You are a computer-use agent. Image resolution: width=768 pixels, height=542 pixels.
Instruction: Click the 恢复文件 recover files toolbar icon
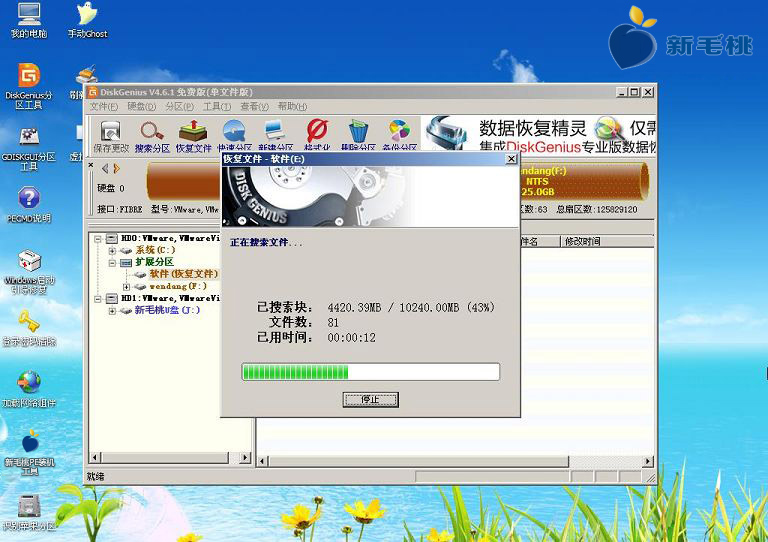pos(193,136)
